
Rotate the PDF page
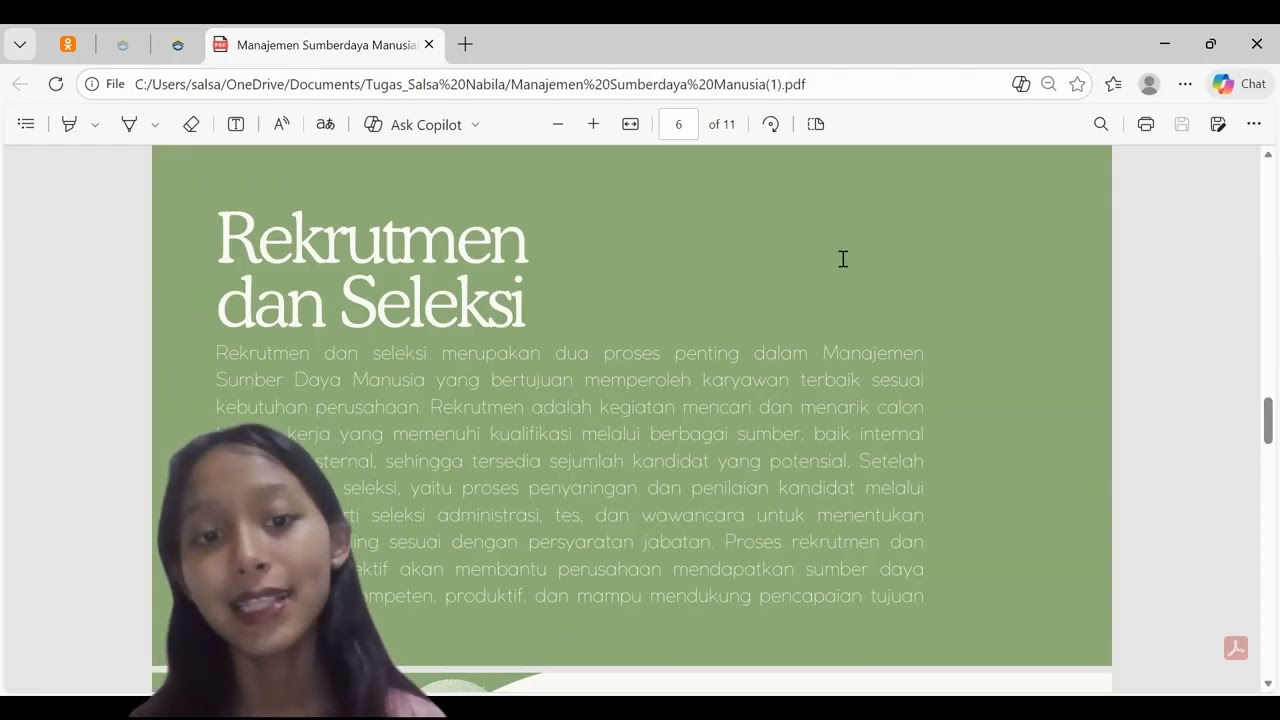pos(770,124)
